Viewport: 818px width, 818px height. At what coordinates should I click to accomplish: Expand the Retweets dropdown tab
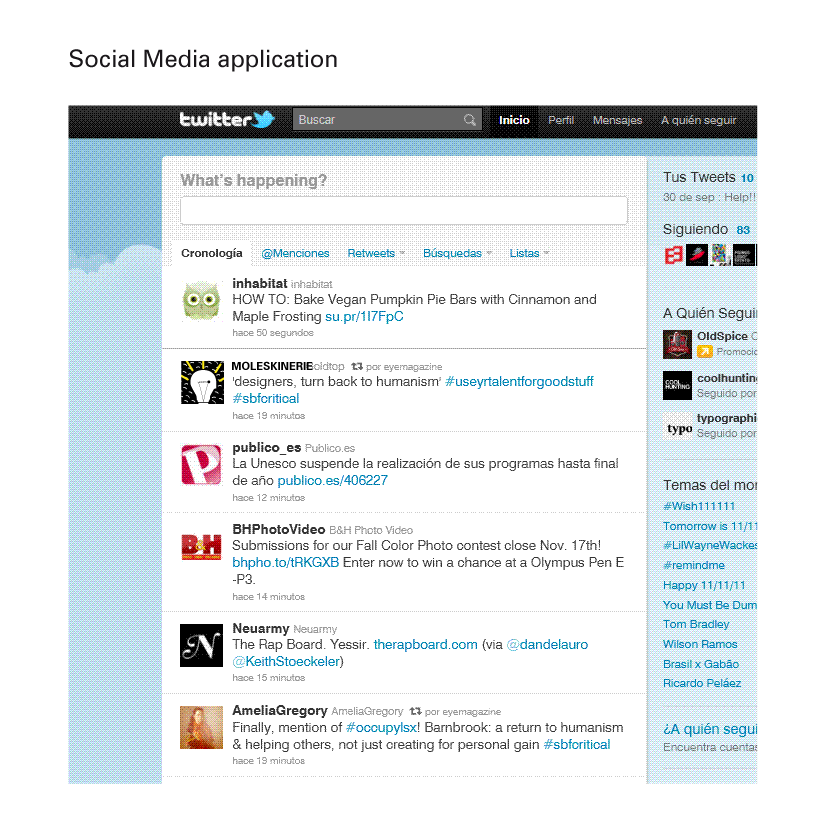375,254
